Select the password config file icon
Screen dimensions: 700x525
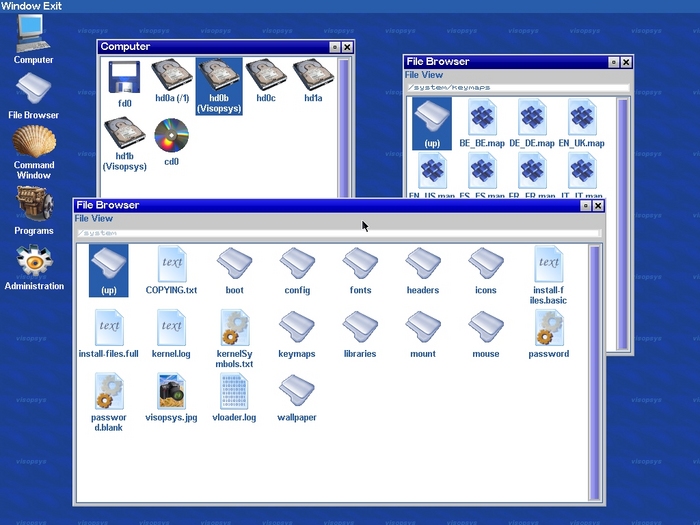coord(548,328)
